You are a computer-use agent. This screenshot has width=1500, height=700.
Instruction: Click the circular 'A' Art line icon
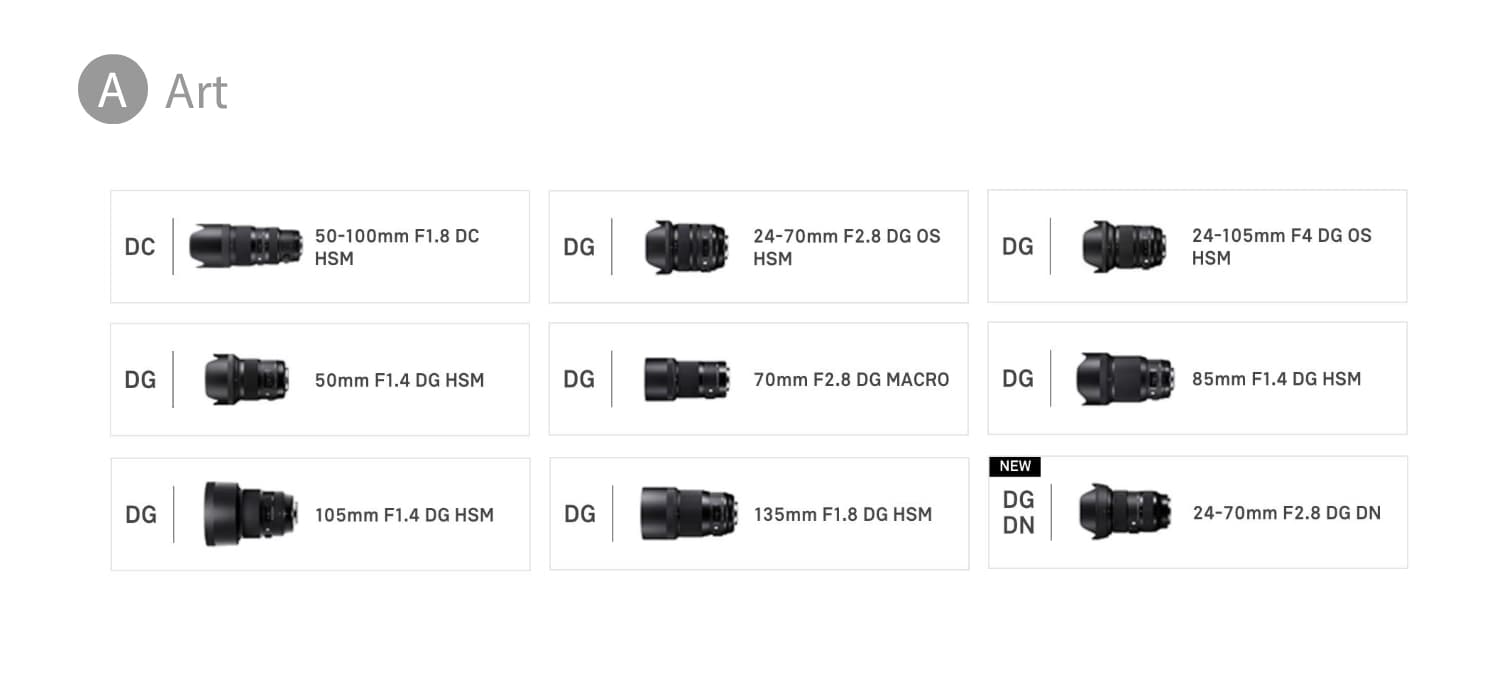(113, 89)
